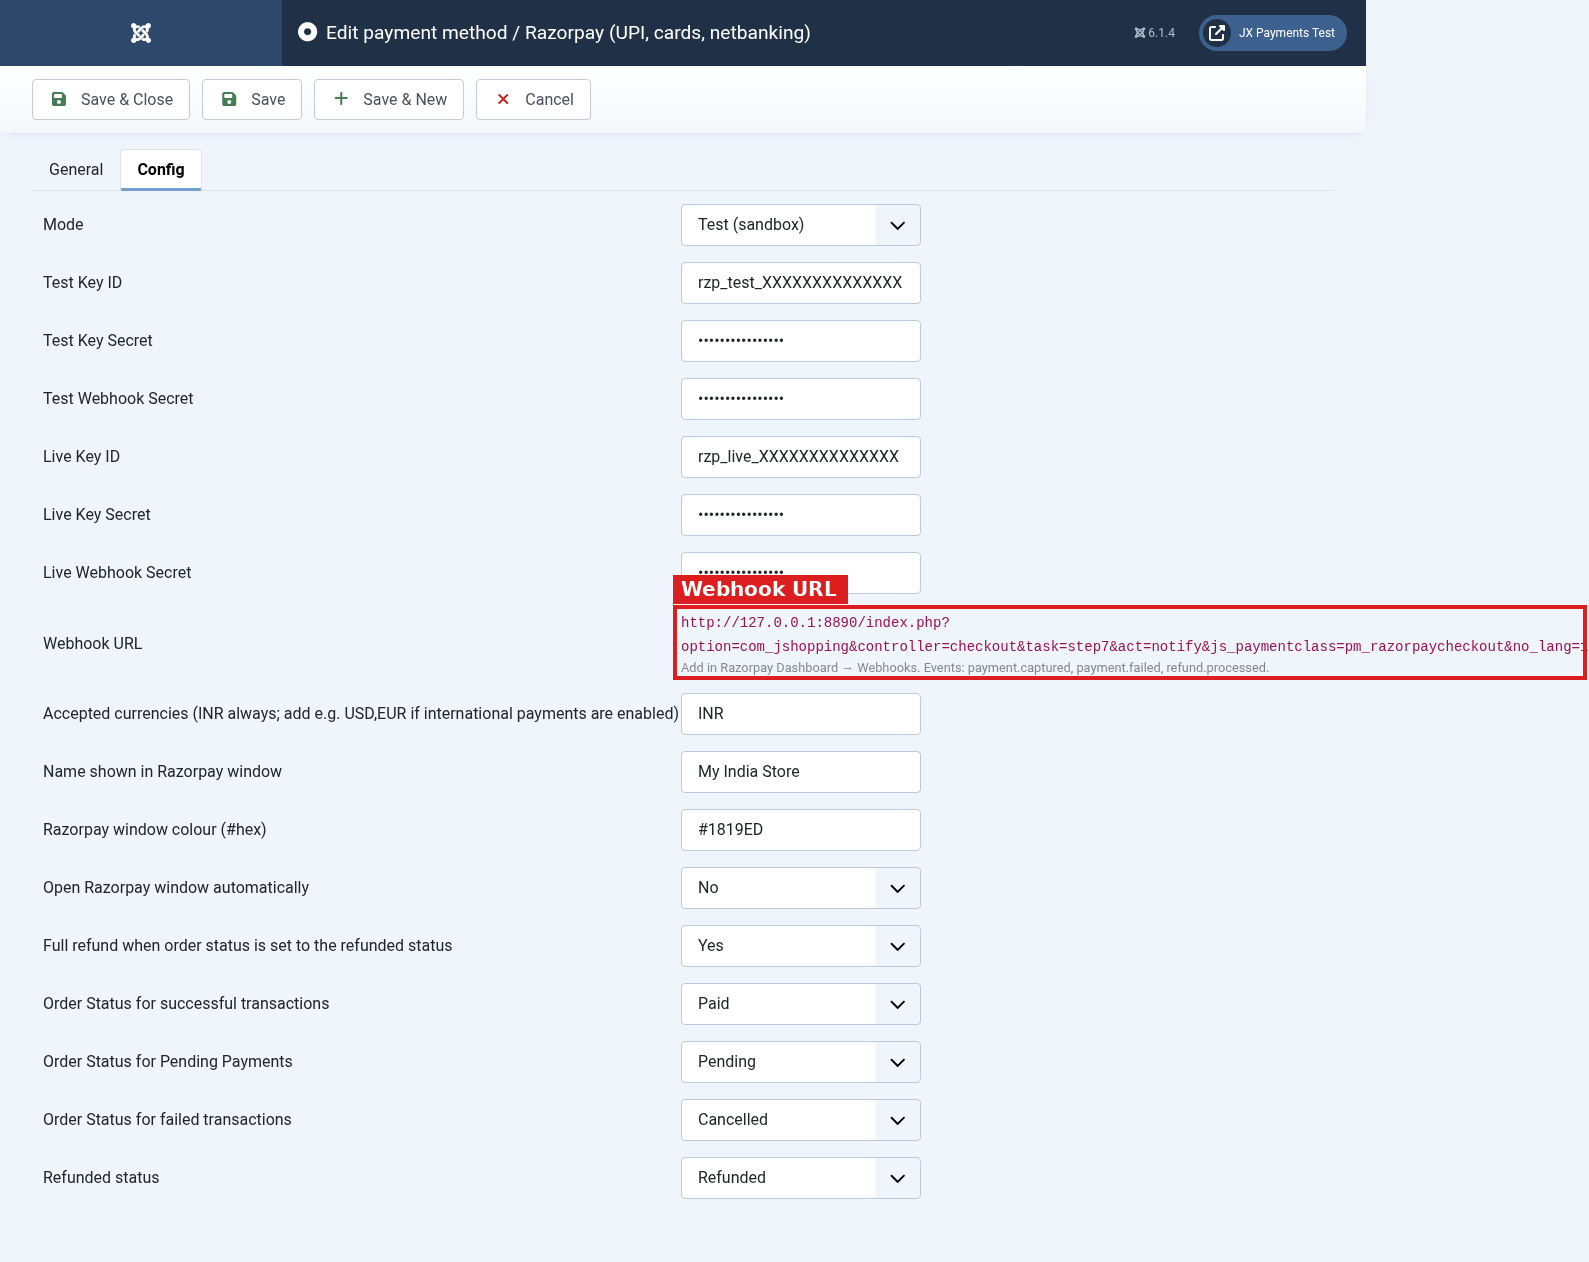
Task: Focus the Test Key ID field
Action: (x=801, y=283)
